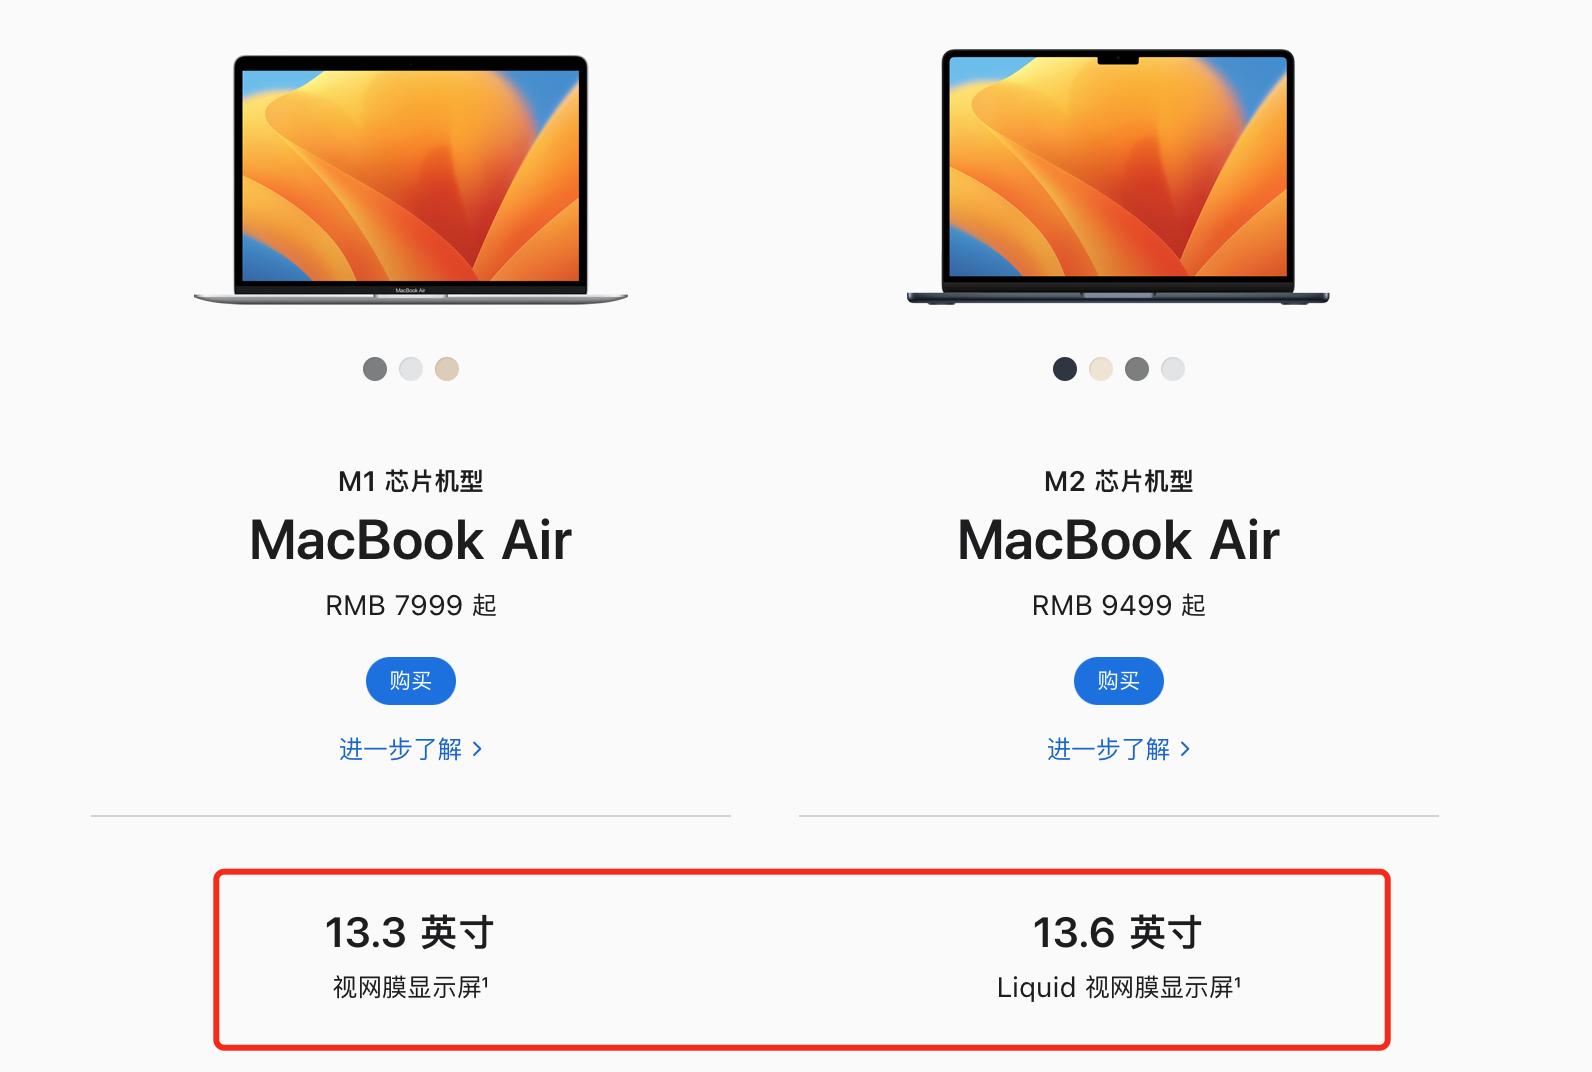Click the 13.3 英寸 display size heading
1592x1072 pixels.
410,933
